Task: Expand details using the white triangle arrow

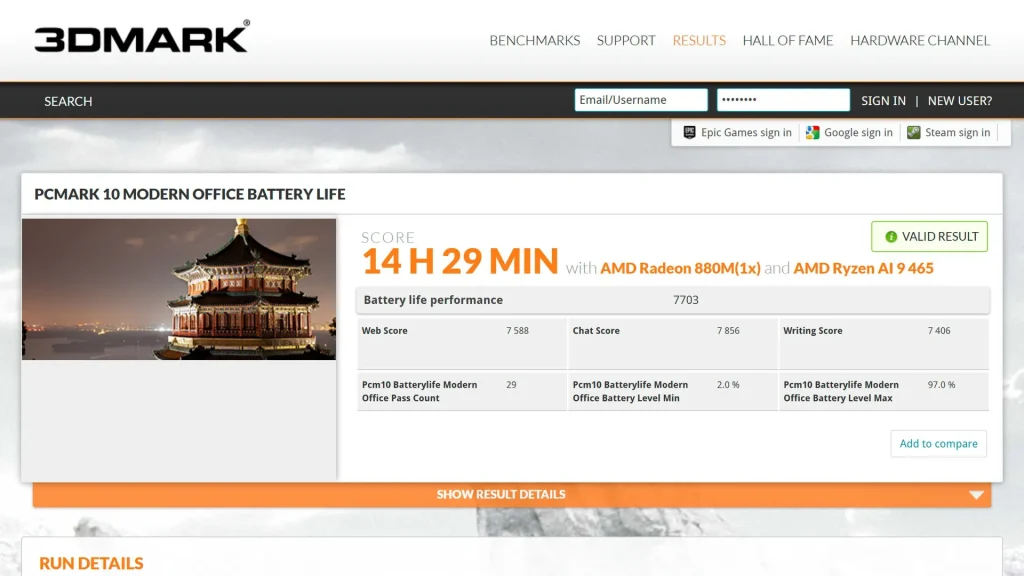Action: [x=976, y=495]
